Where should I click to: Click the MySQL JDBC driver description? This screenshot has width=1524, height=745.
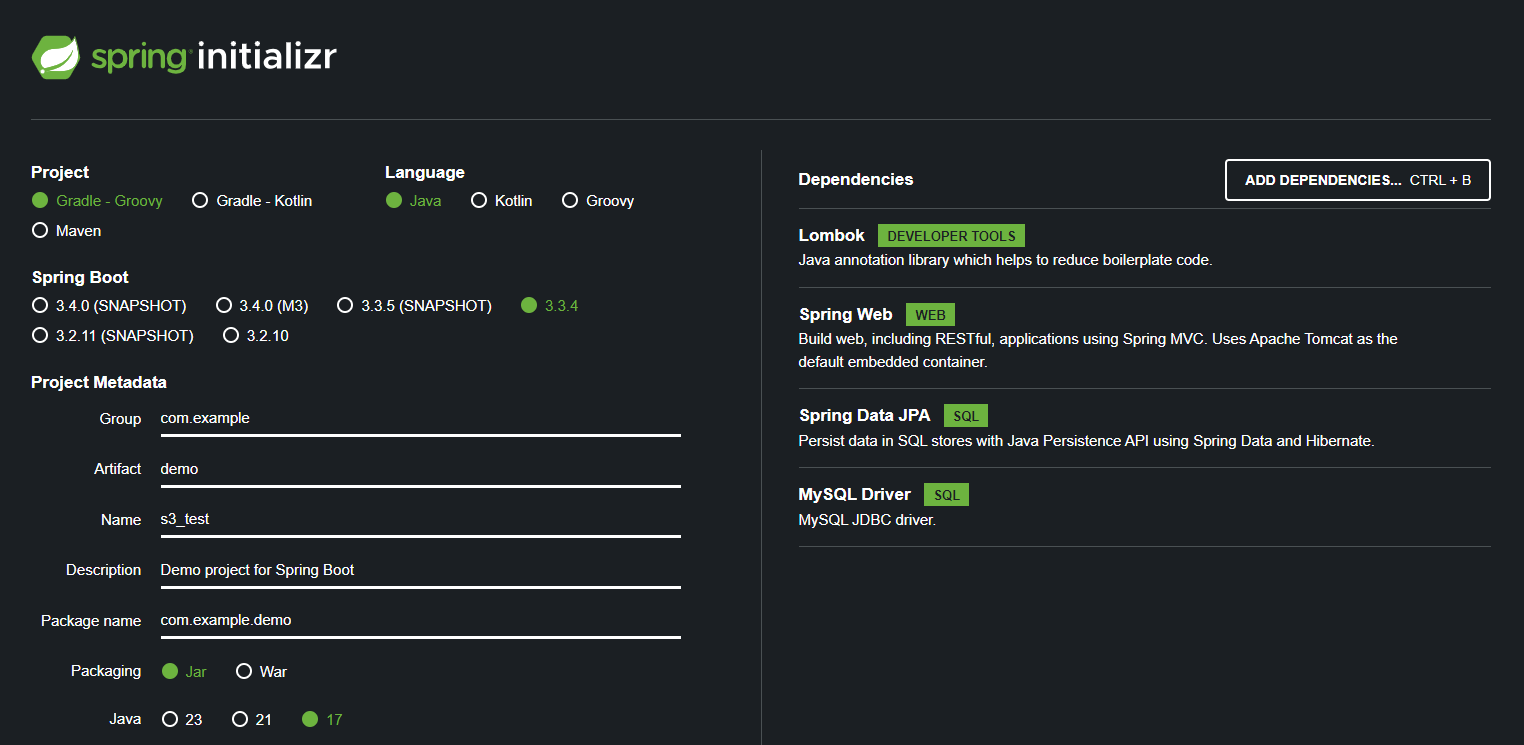[867, 520]
